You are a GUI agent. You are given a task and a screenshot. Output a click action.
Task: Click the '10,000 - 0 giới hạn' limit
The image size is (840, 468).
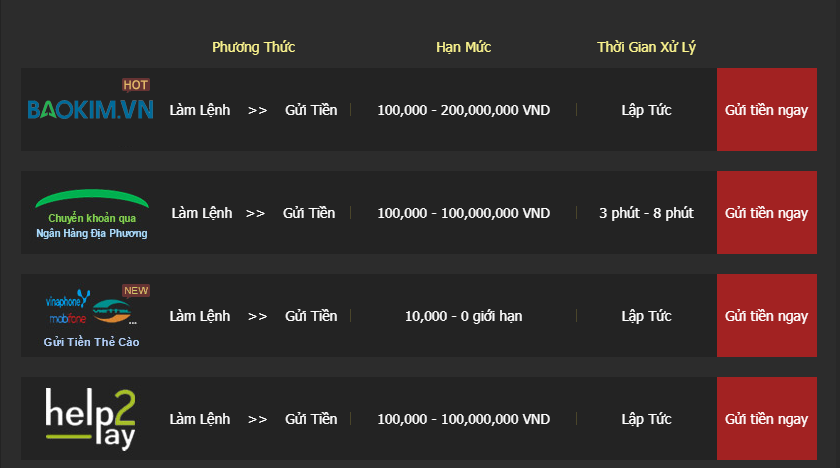463,316
